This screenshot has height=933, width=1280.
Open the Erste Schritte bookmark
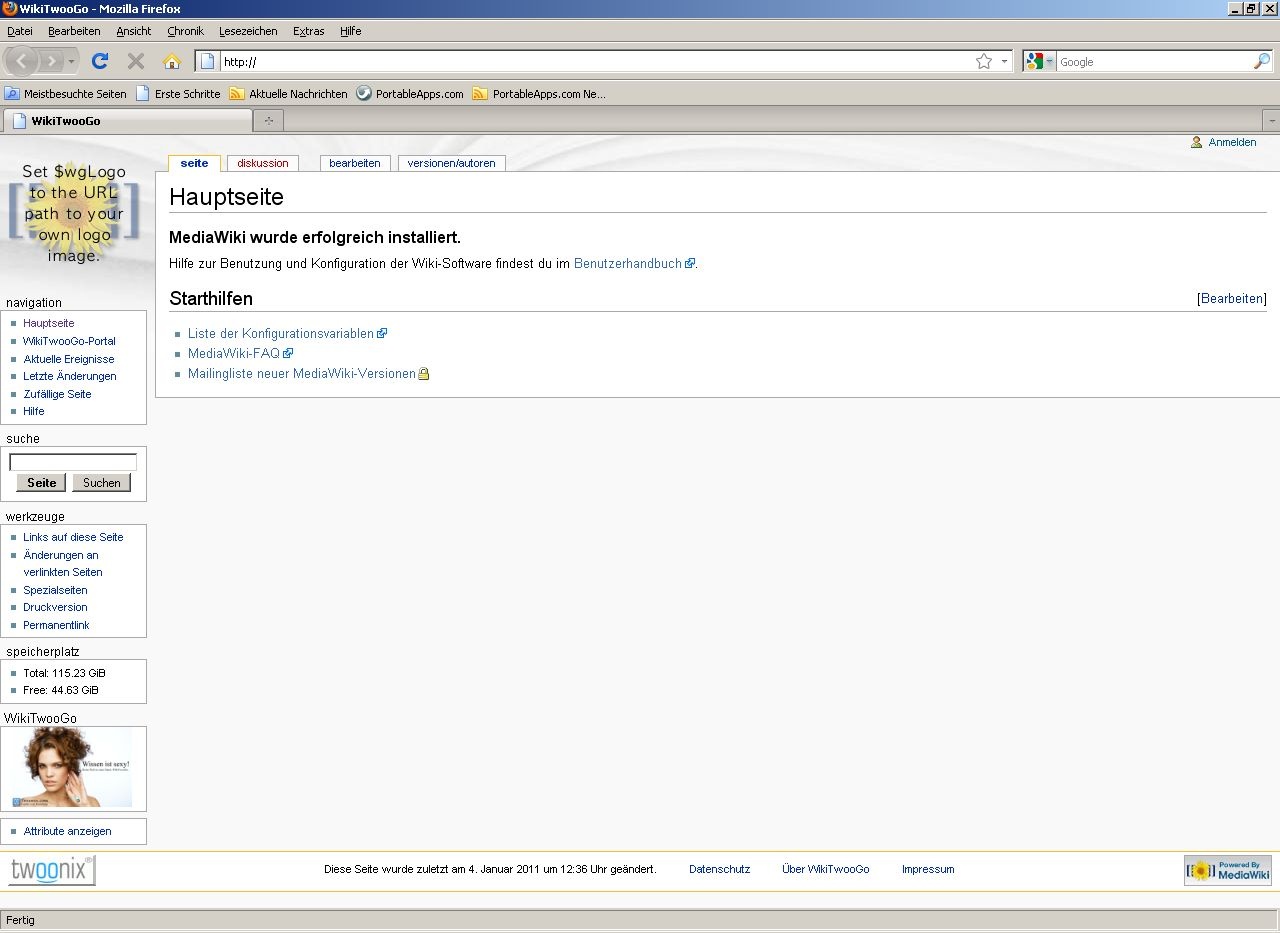(x=178, y=94)
